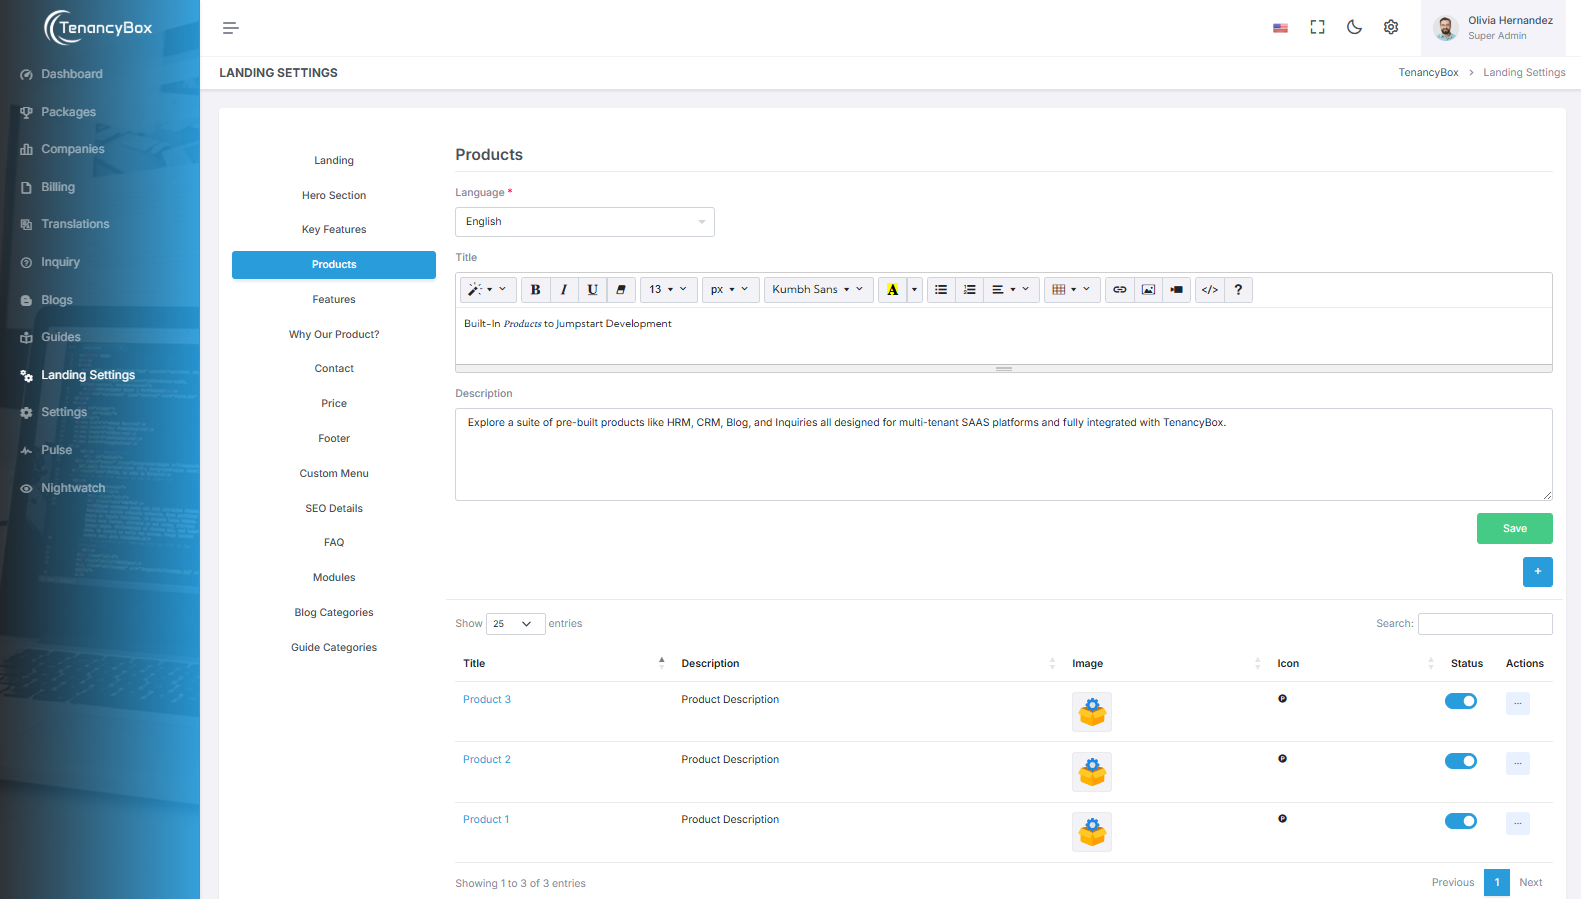Apply the recent highlight color A button

(x=892, y=290)
